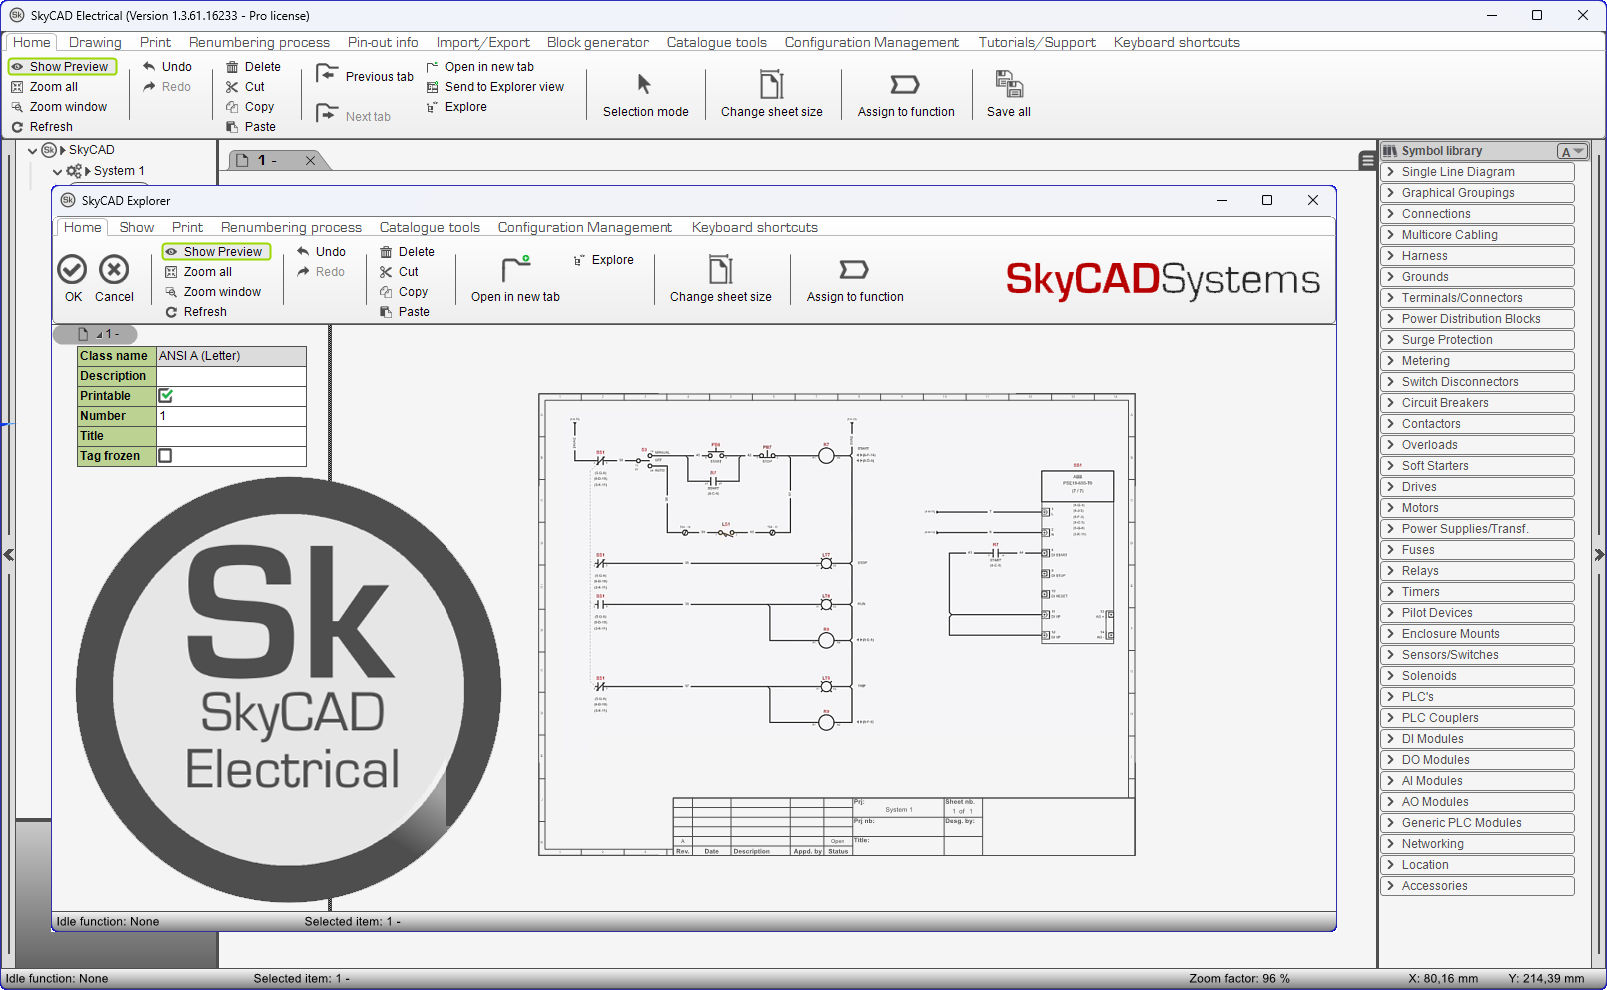Open Import/Export tab
Viewport: 1607px width, 990px height.
pyautogui.click(x=483, y=42)
